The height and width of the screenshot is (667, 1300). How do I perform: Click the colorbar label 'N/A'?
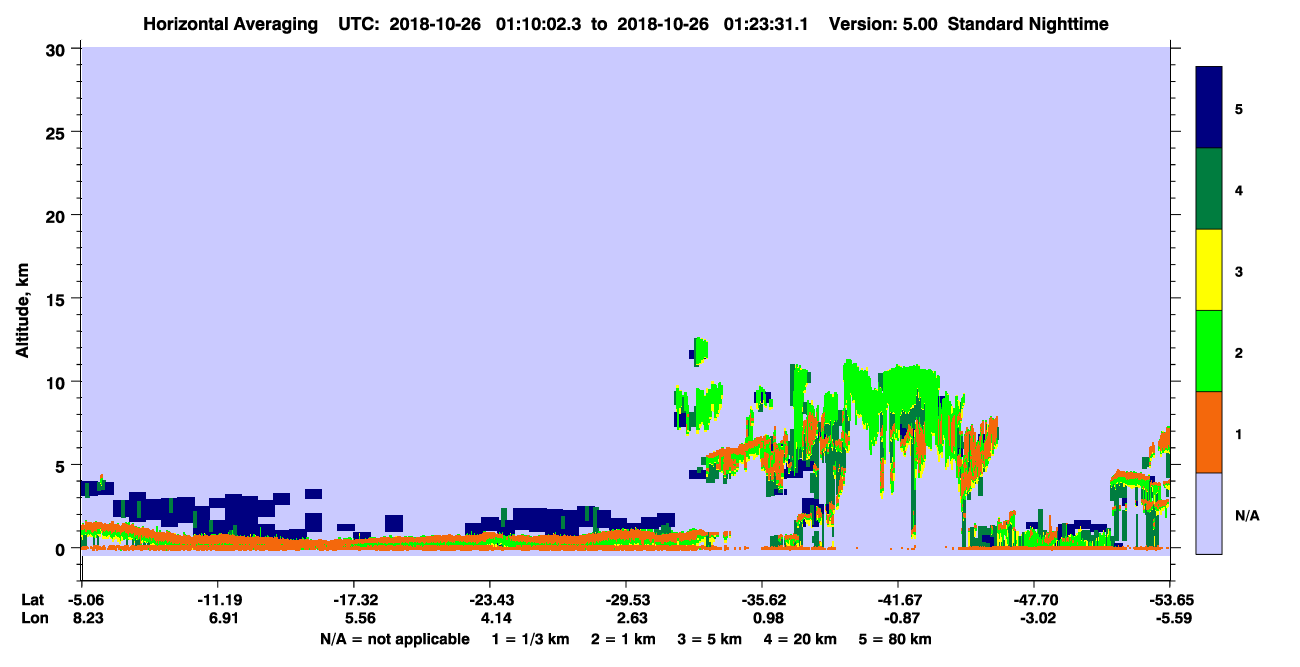point(1246,515)
